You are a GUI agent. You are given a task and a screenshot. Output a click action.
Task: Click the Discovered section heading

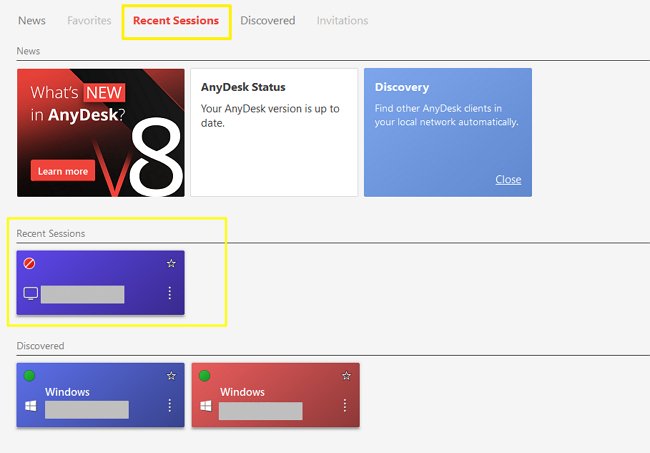[x=40, y=346]
